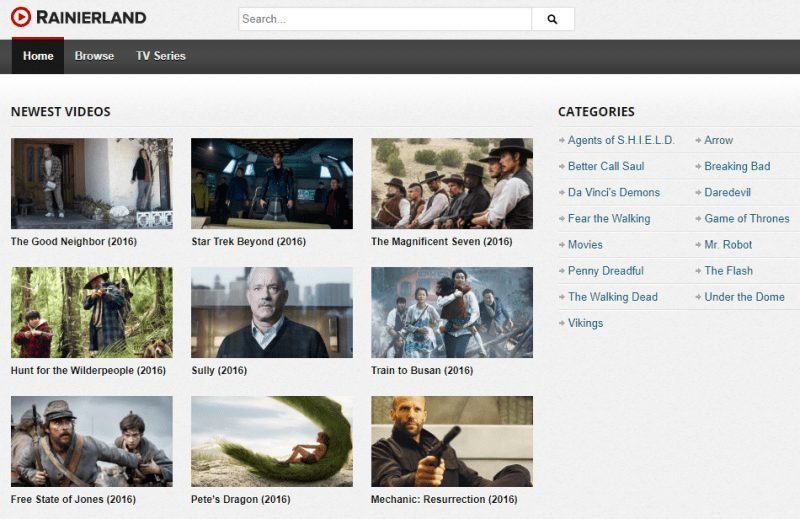Open the Pete's Dragon thumbnail

(272, 441)
